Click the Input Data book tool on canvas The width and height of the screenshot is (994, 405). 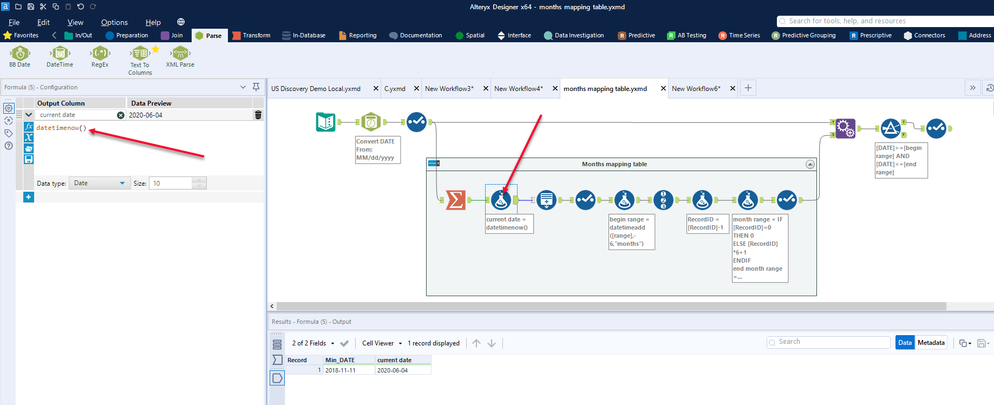coord(326,122)
